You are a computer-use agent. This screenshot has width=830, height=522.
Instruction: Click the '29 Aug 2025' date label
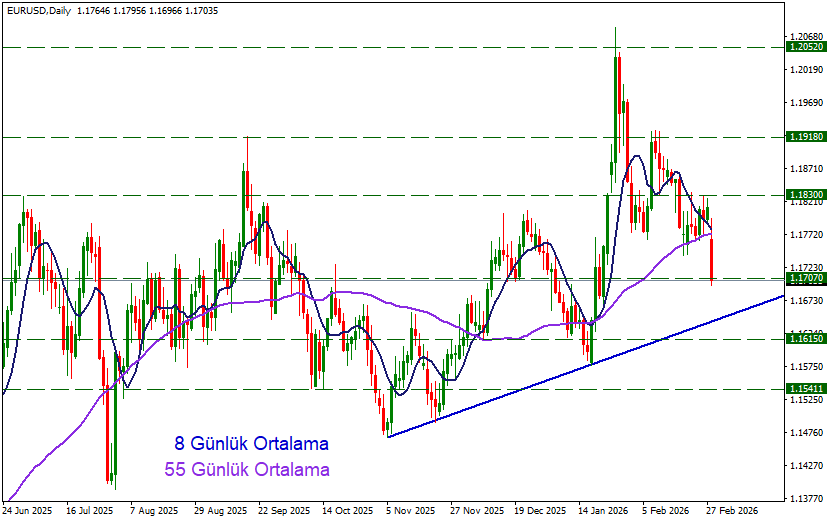coord(220,510)
